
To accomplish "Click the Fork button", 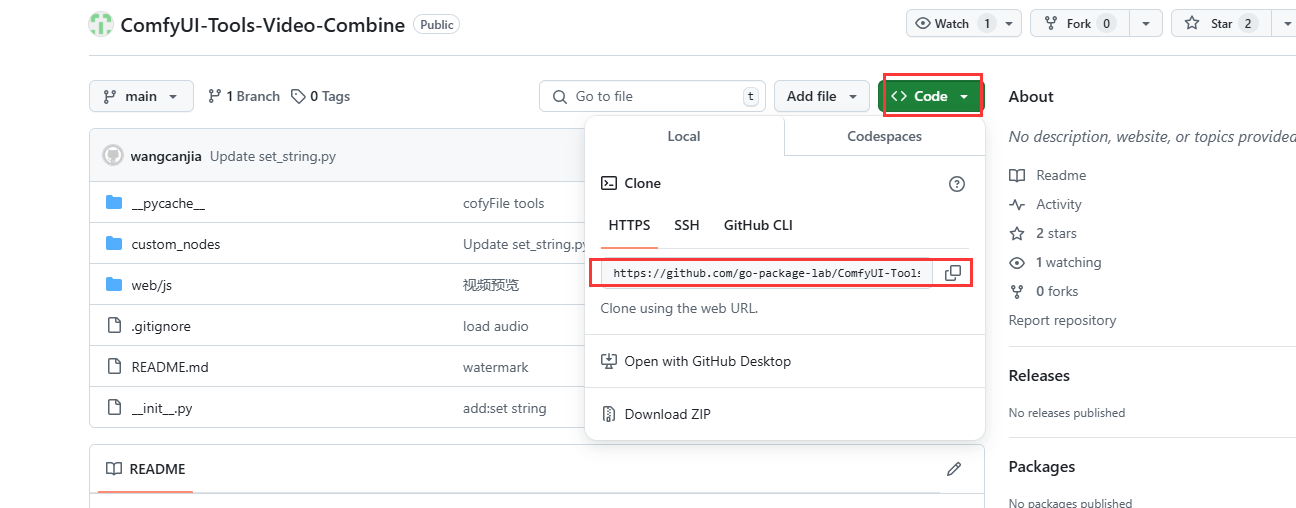I will coord(1079,24).
